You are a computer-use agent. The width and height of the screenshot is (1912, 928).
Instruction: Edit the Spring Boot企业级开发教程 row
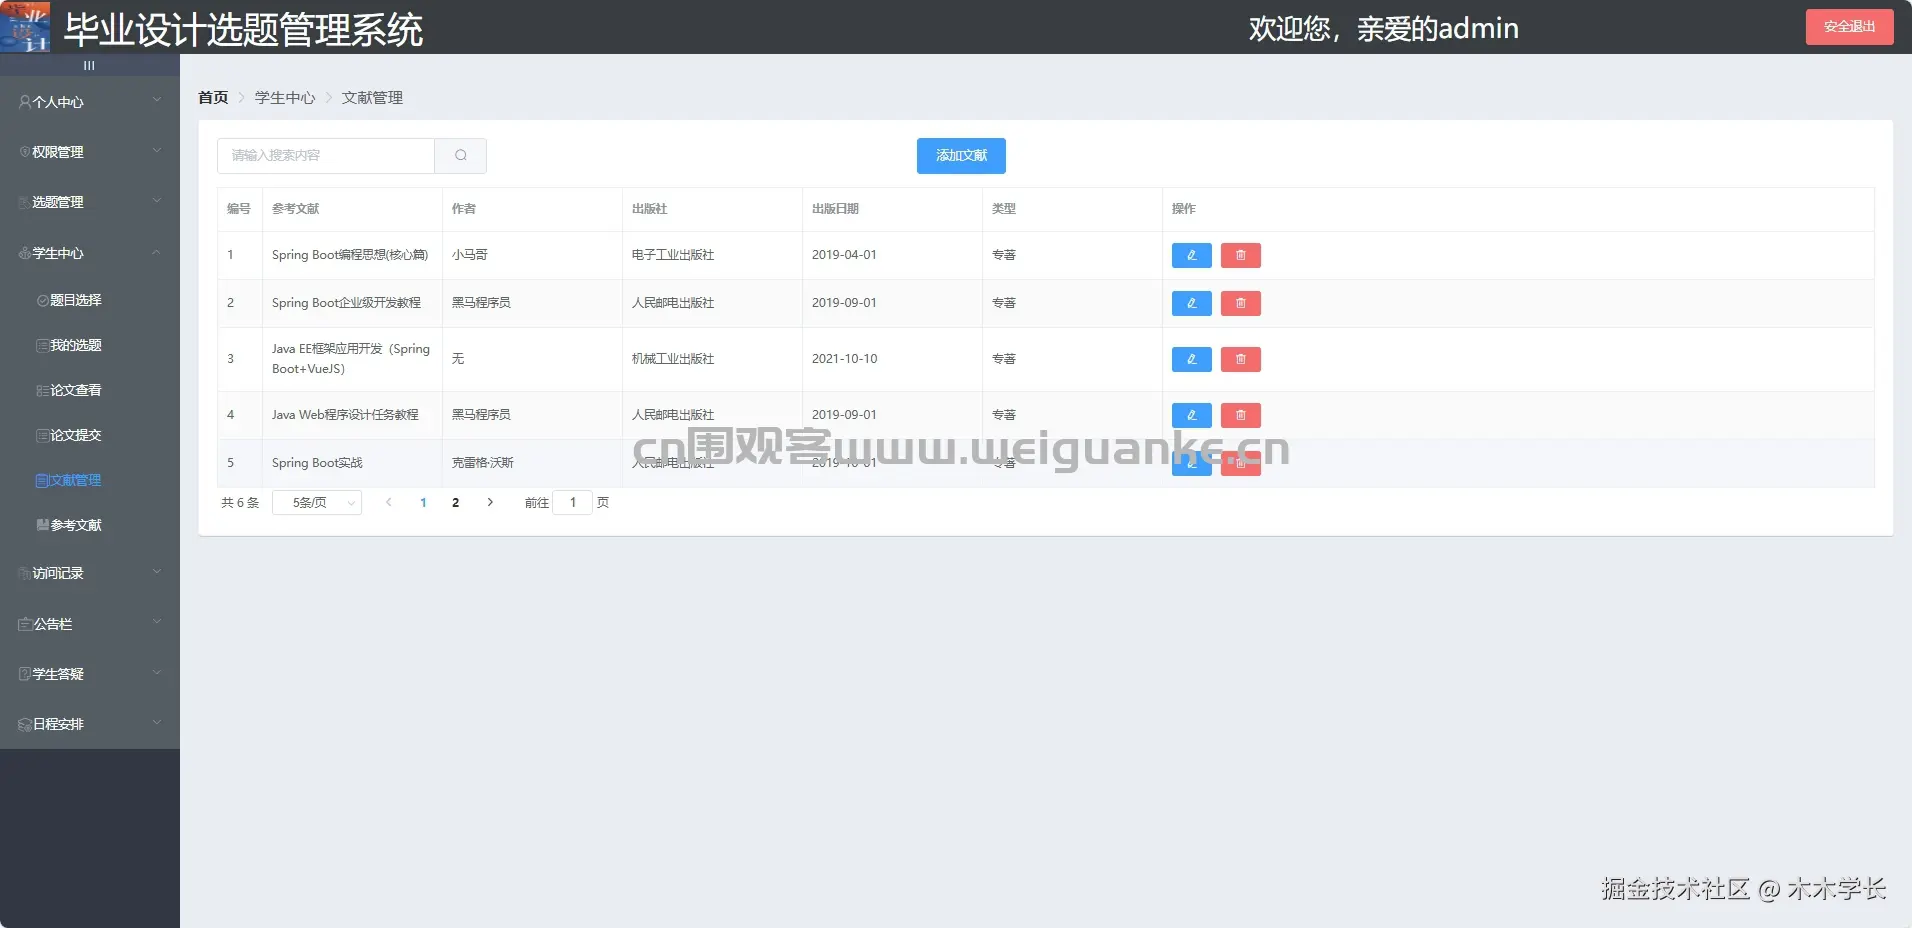coord(1191,303)
